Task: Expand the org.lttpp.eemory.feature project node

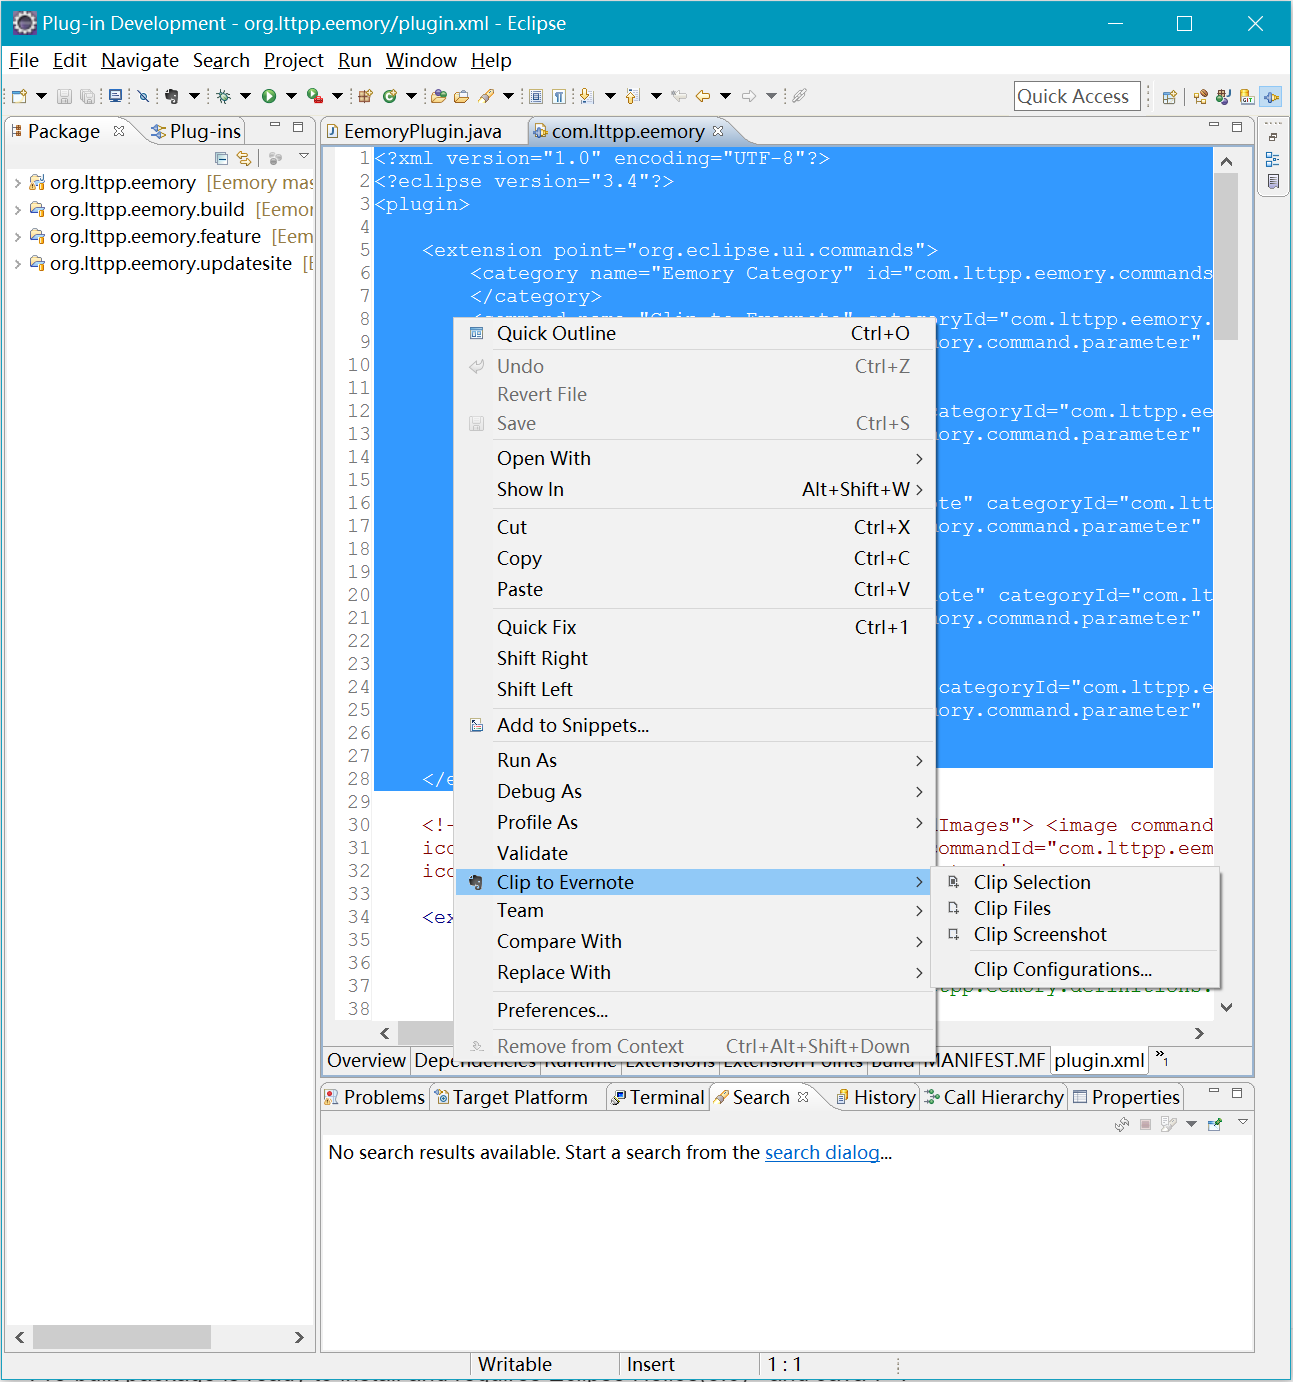Action: click(17, 237)
